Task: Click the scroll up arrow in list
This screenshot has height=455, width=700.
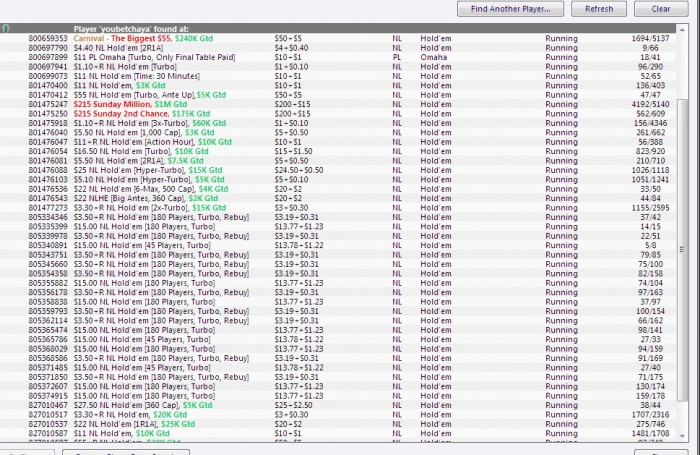Action: (682, 30)
